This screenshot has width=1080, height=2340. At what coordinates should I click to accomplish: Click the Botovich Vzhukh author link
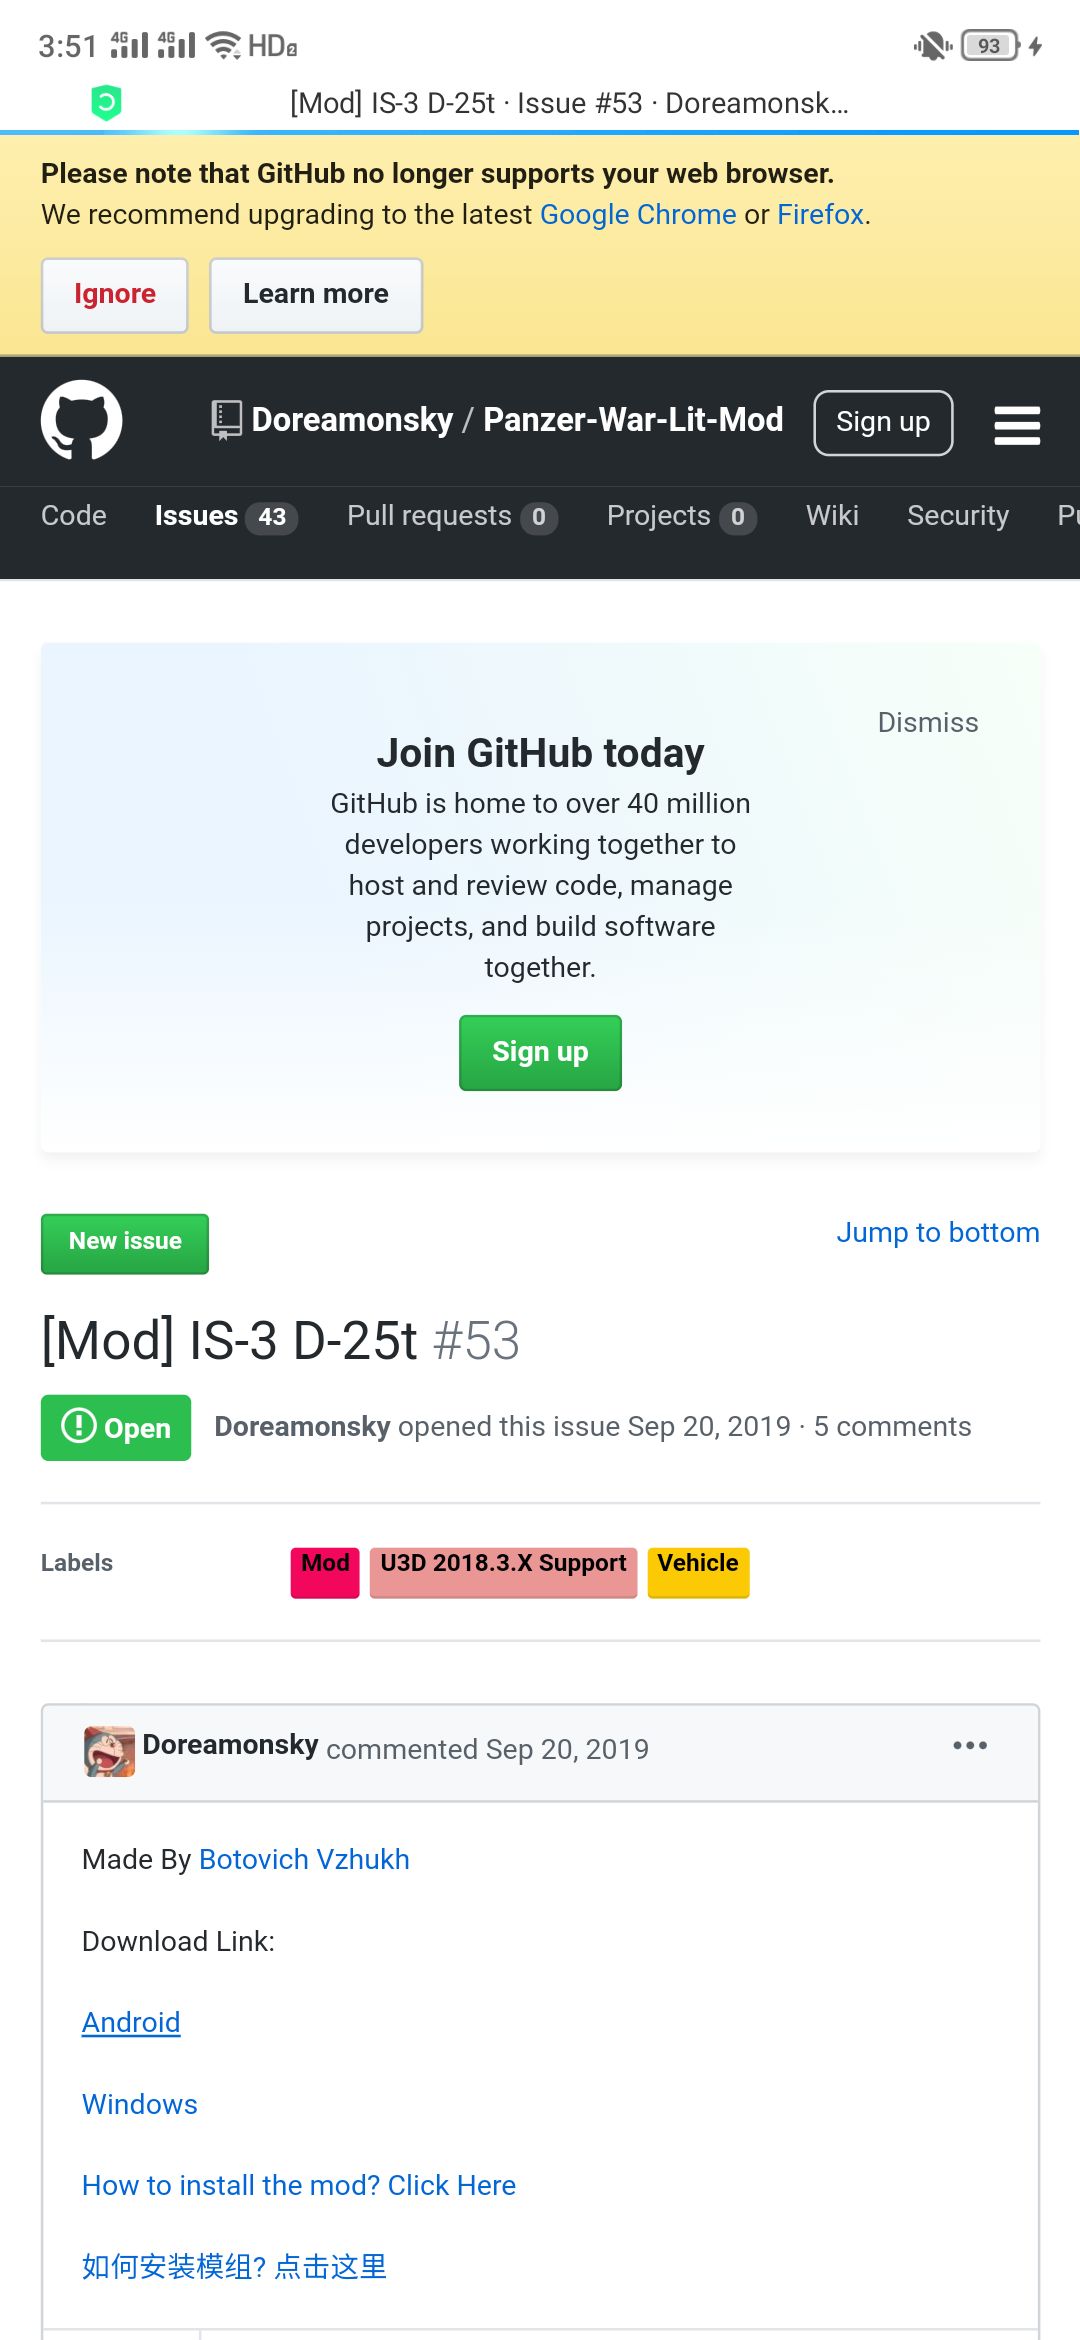point(304,1859)
